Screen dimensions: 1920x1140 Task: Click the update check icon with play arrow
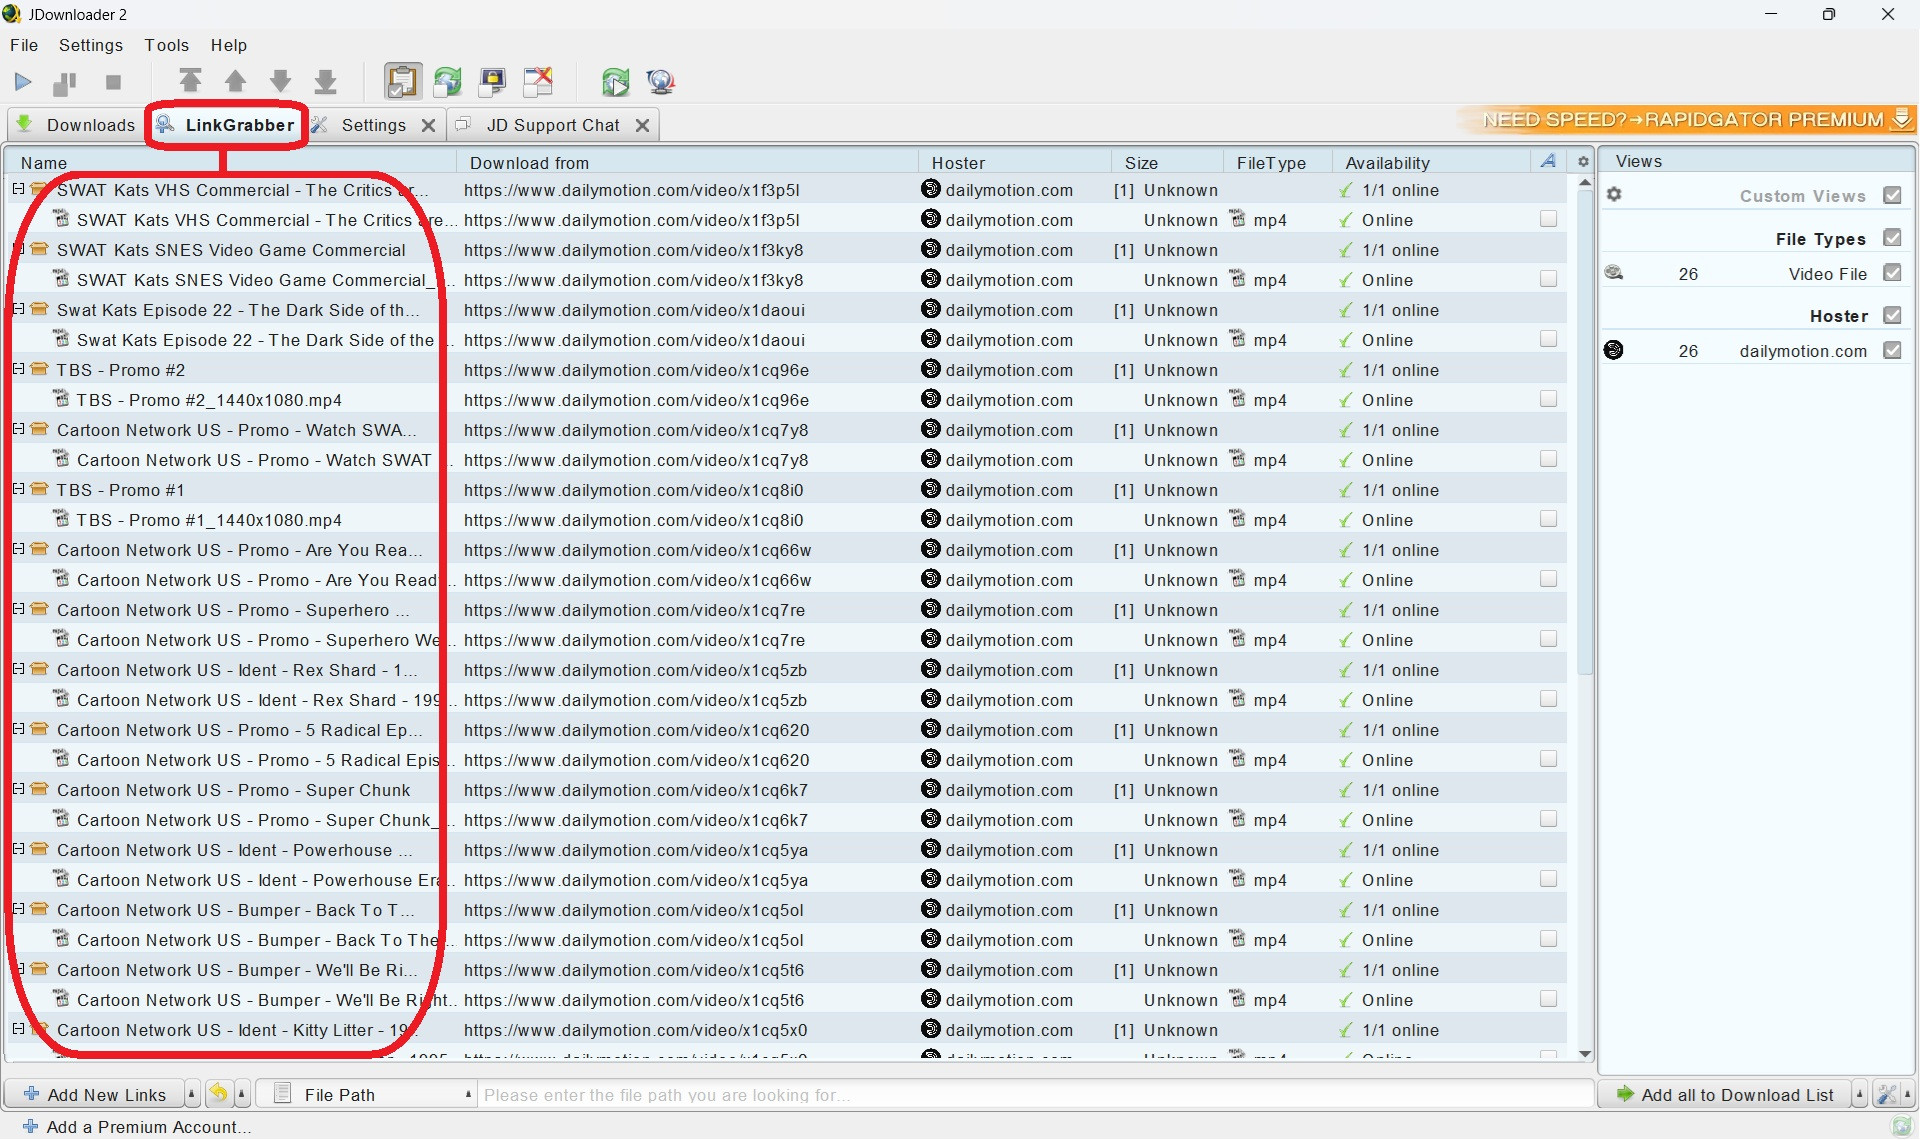(615, 82)
